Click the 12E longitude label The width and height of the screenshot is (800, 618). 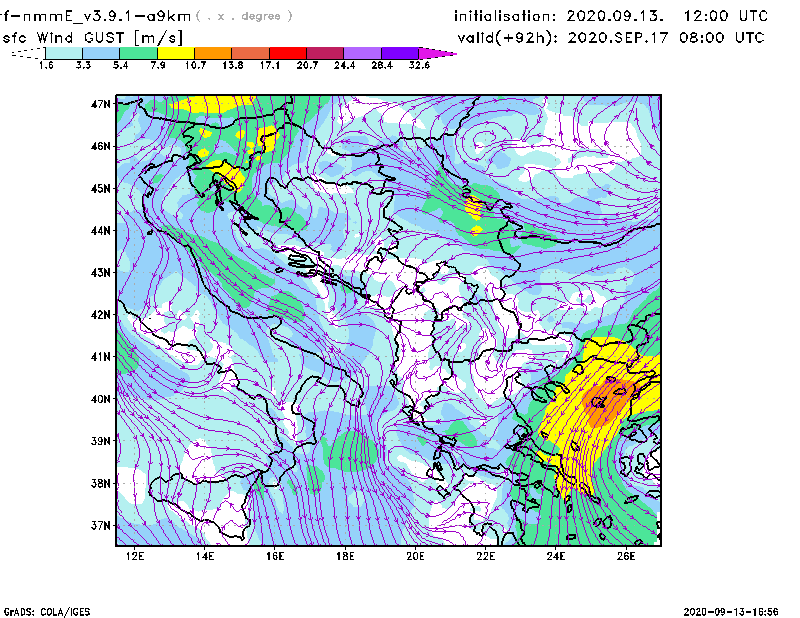pyautogui.click(x=135, y=556)
